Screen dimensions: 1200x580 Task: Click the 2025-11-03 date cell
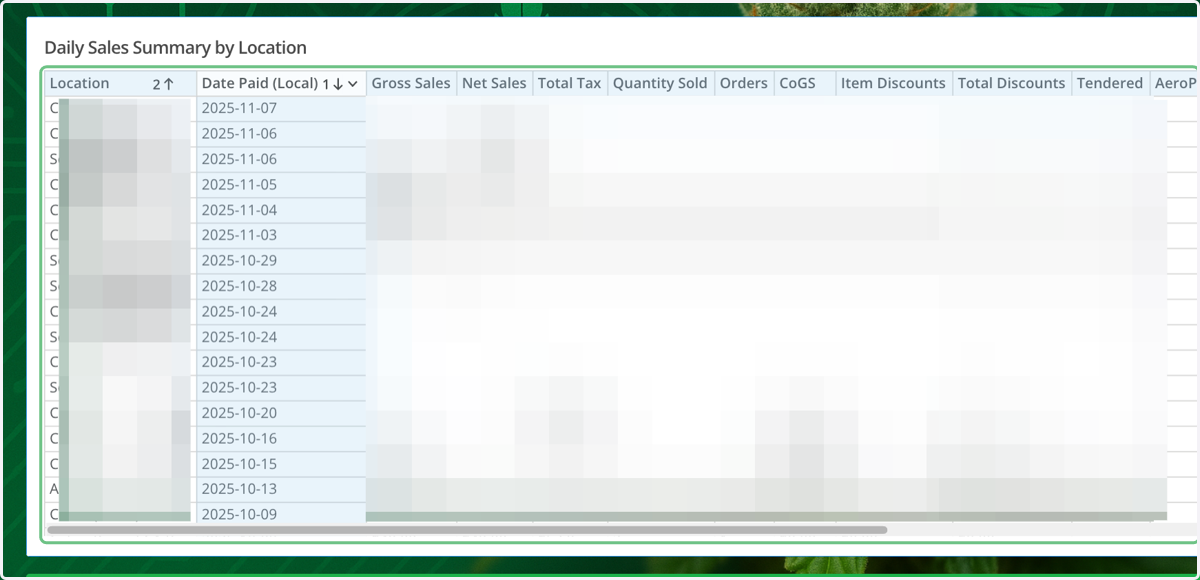coord(281,235)
